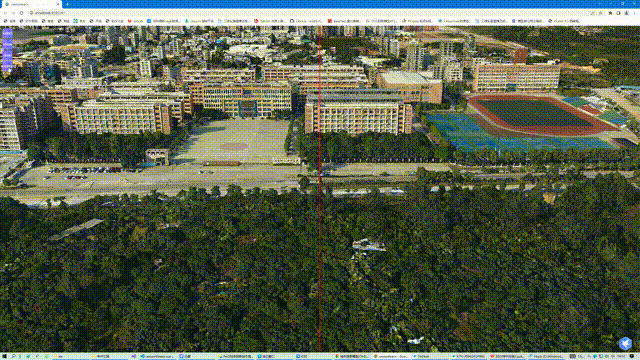The image size is (640, 360).
Task: Open a new browser tab
Action: [67, 4]
